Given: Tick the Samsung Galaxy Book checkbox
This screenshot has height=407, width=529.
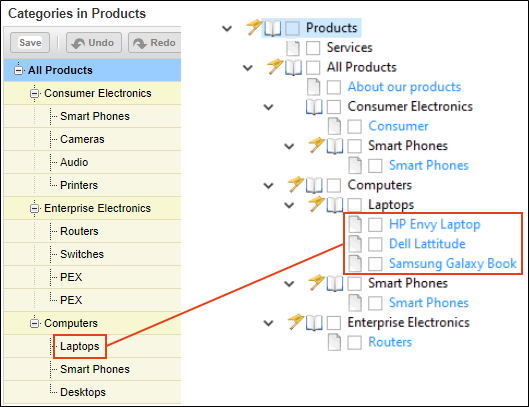Looking at the screenshot, I should 375,264.
